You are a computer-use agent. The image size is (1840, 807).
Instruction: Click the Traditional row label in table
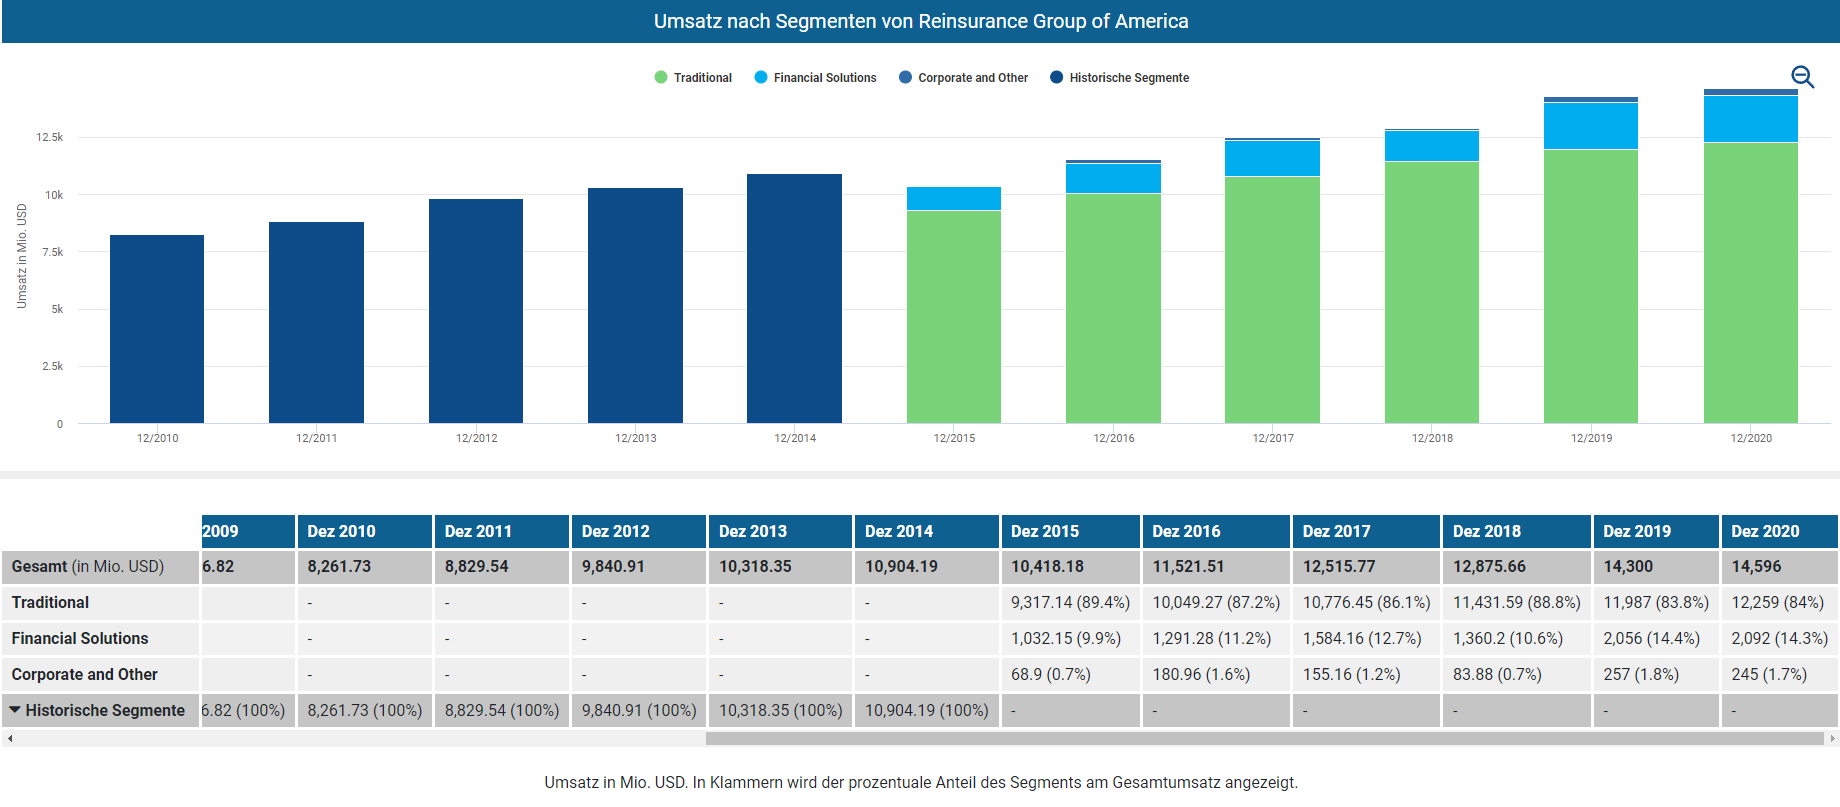[51, 602]
